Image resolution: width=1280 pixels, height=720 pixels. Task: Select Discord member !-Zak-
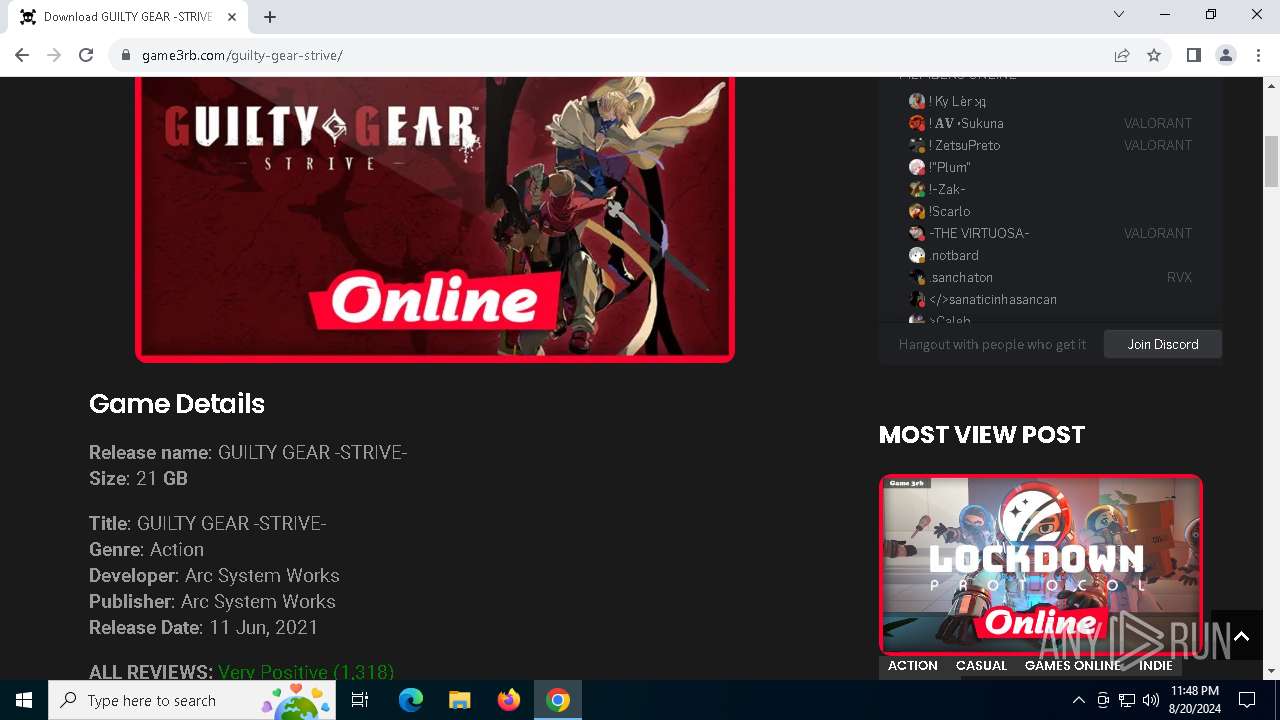937,189
